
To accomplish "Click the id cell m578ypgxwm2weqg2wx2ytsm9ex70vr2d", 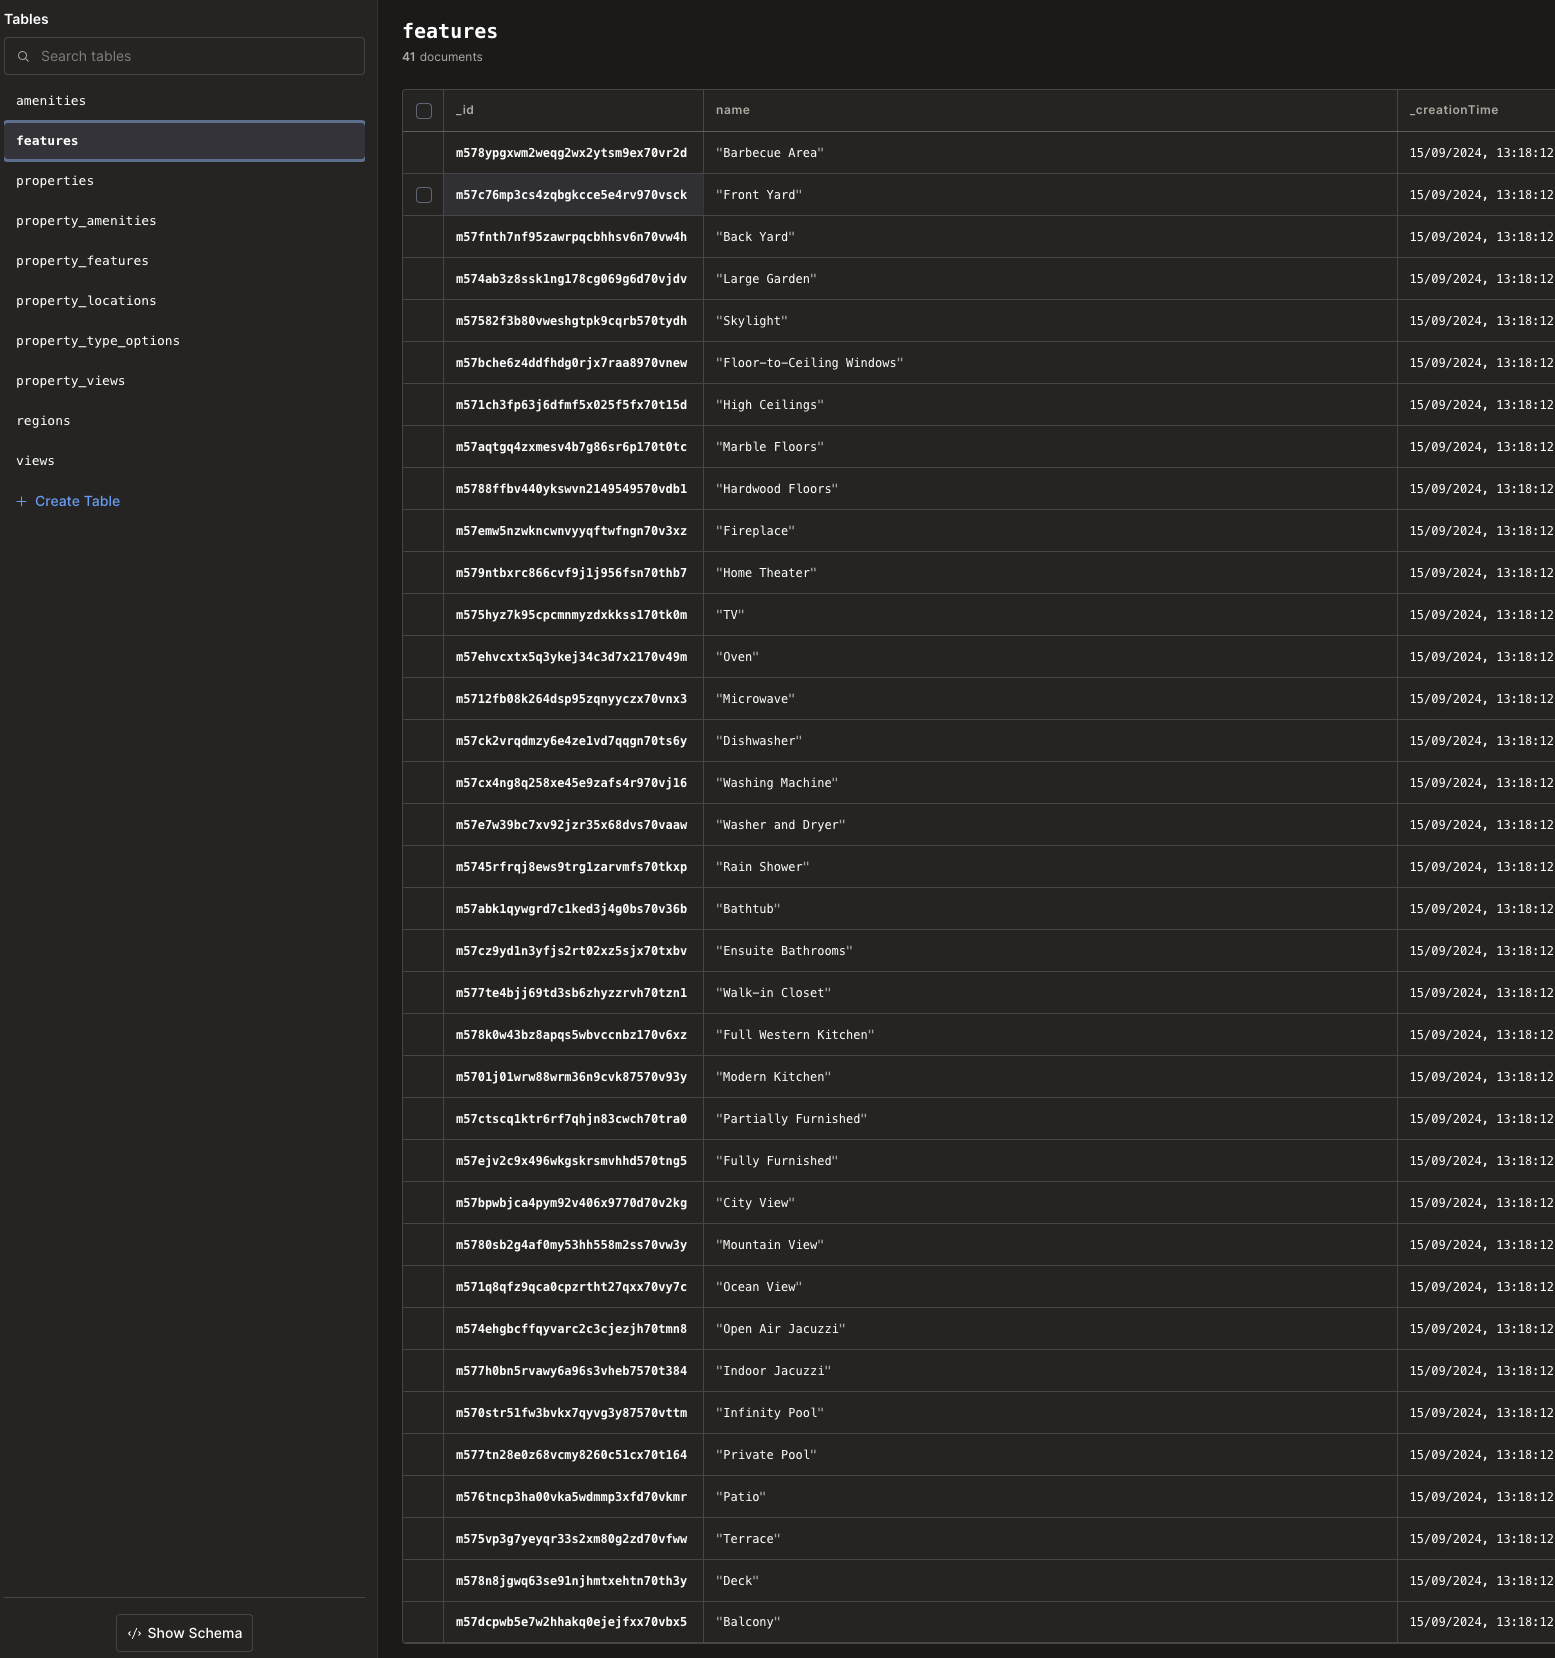I will click(573, 153).
